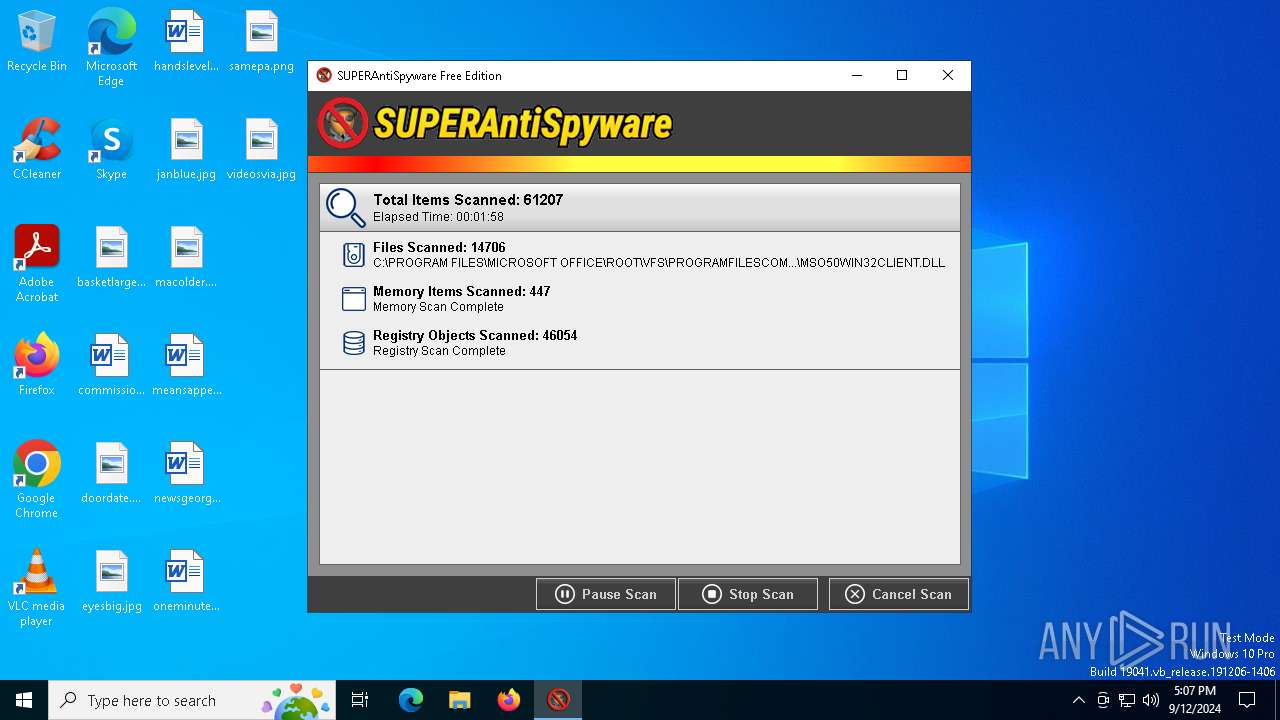Open Microsoft Edge from taskbar
This screenshot has height=720, width=1280.
click(411, 700)
